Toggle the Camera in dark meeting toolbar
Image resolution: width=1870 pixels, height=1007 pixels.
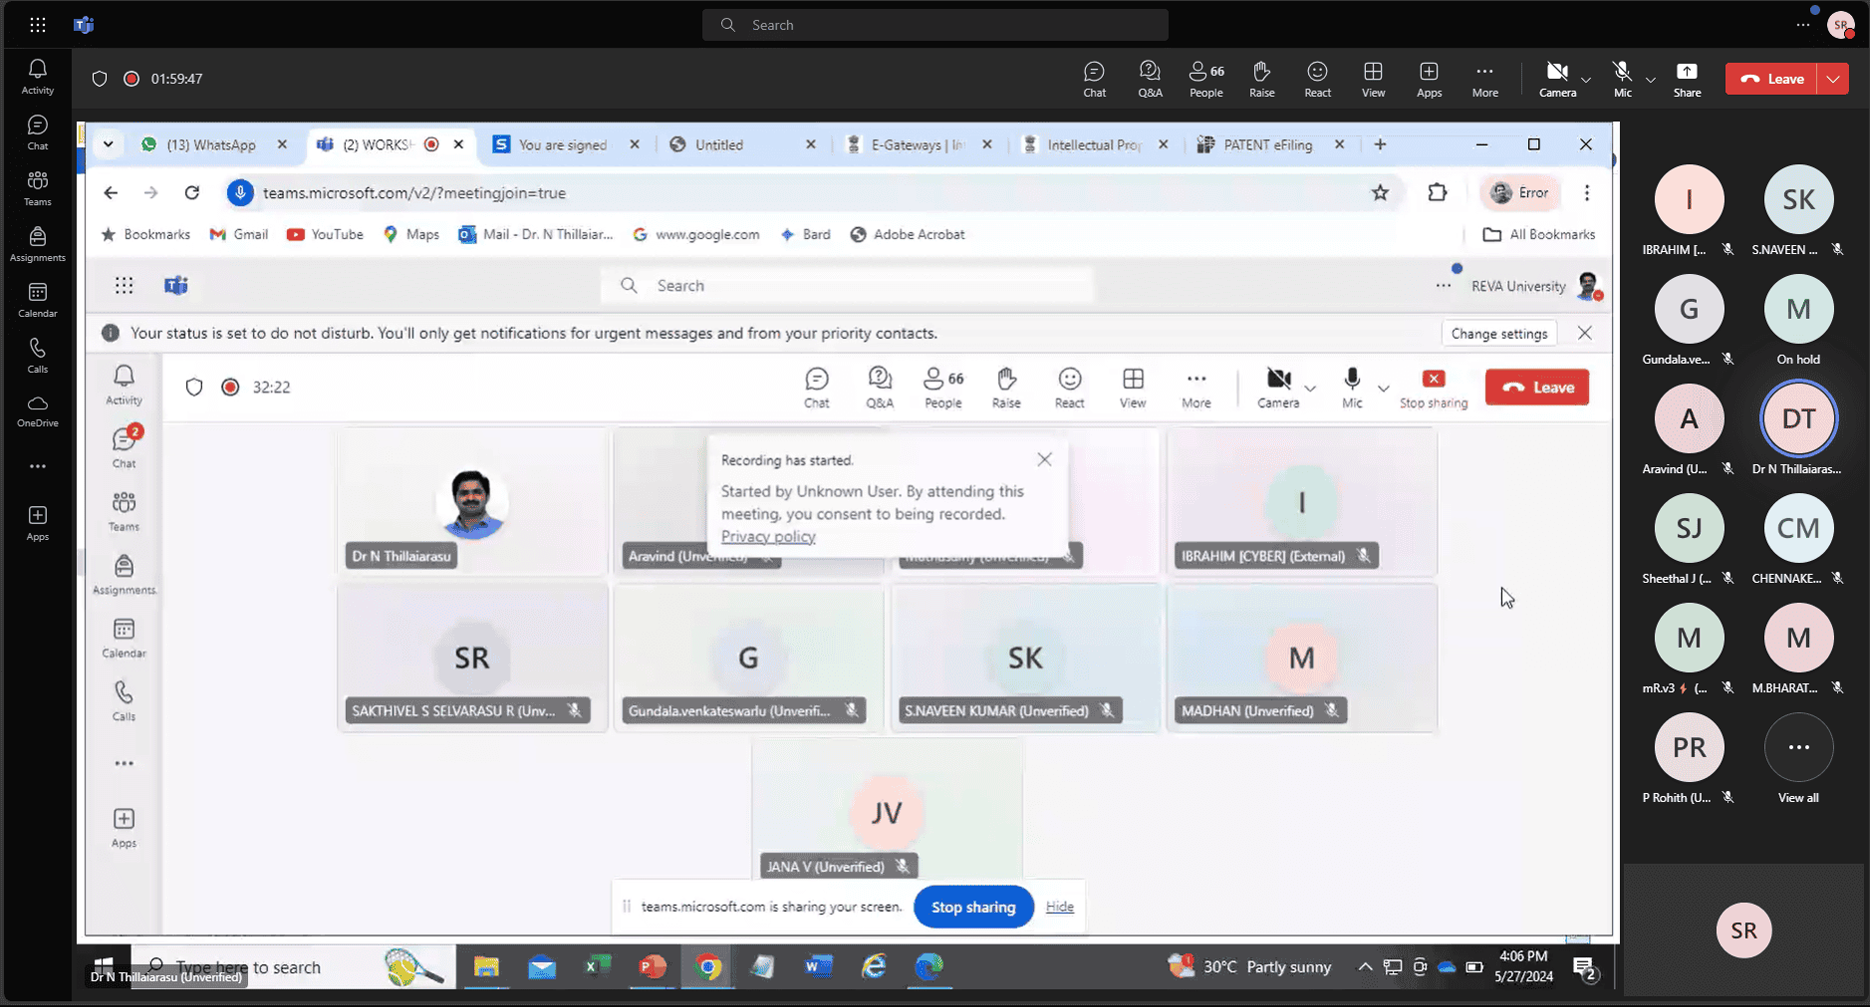1556,79
